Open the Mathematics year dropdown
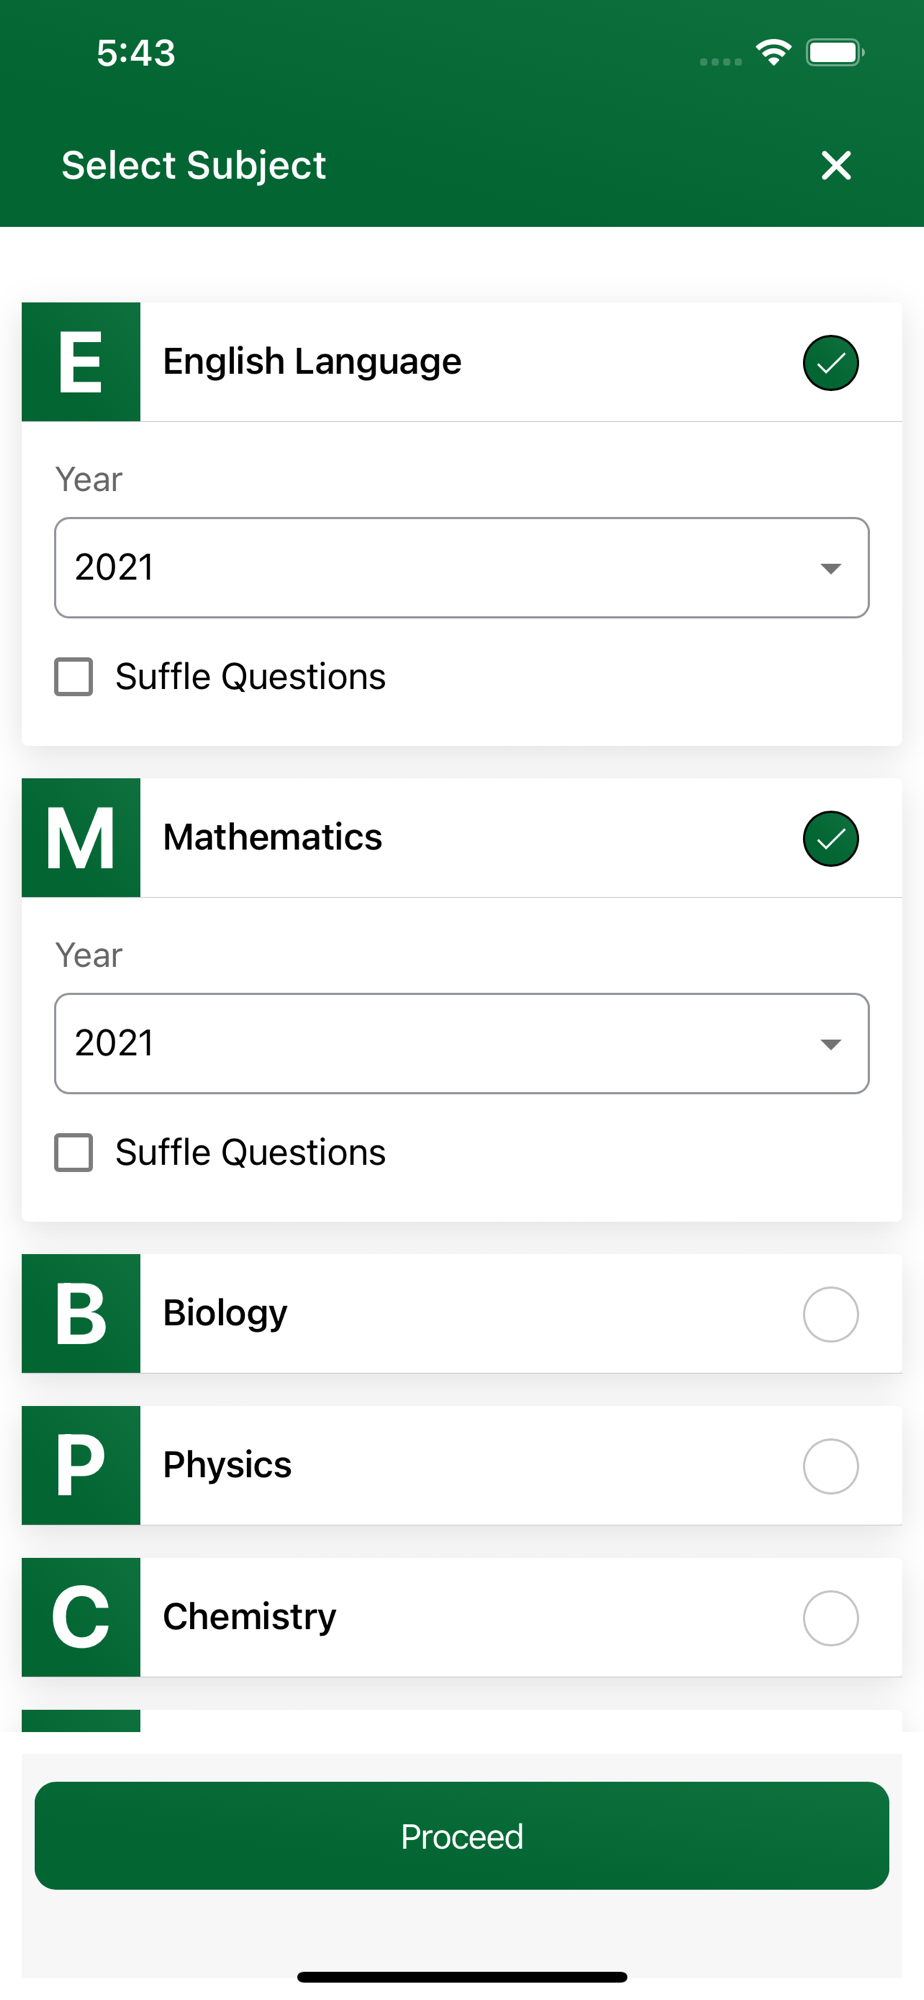 tap(461, 1044)
